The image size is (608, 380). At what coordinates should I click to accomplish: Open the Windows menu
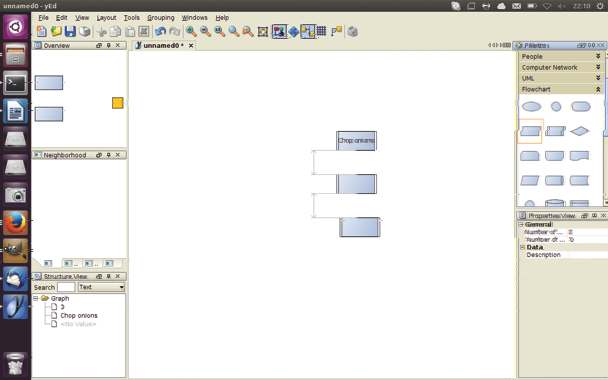(x=194, y=17)
